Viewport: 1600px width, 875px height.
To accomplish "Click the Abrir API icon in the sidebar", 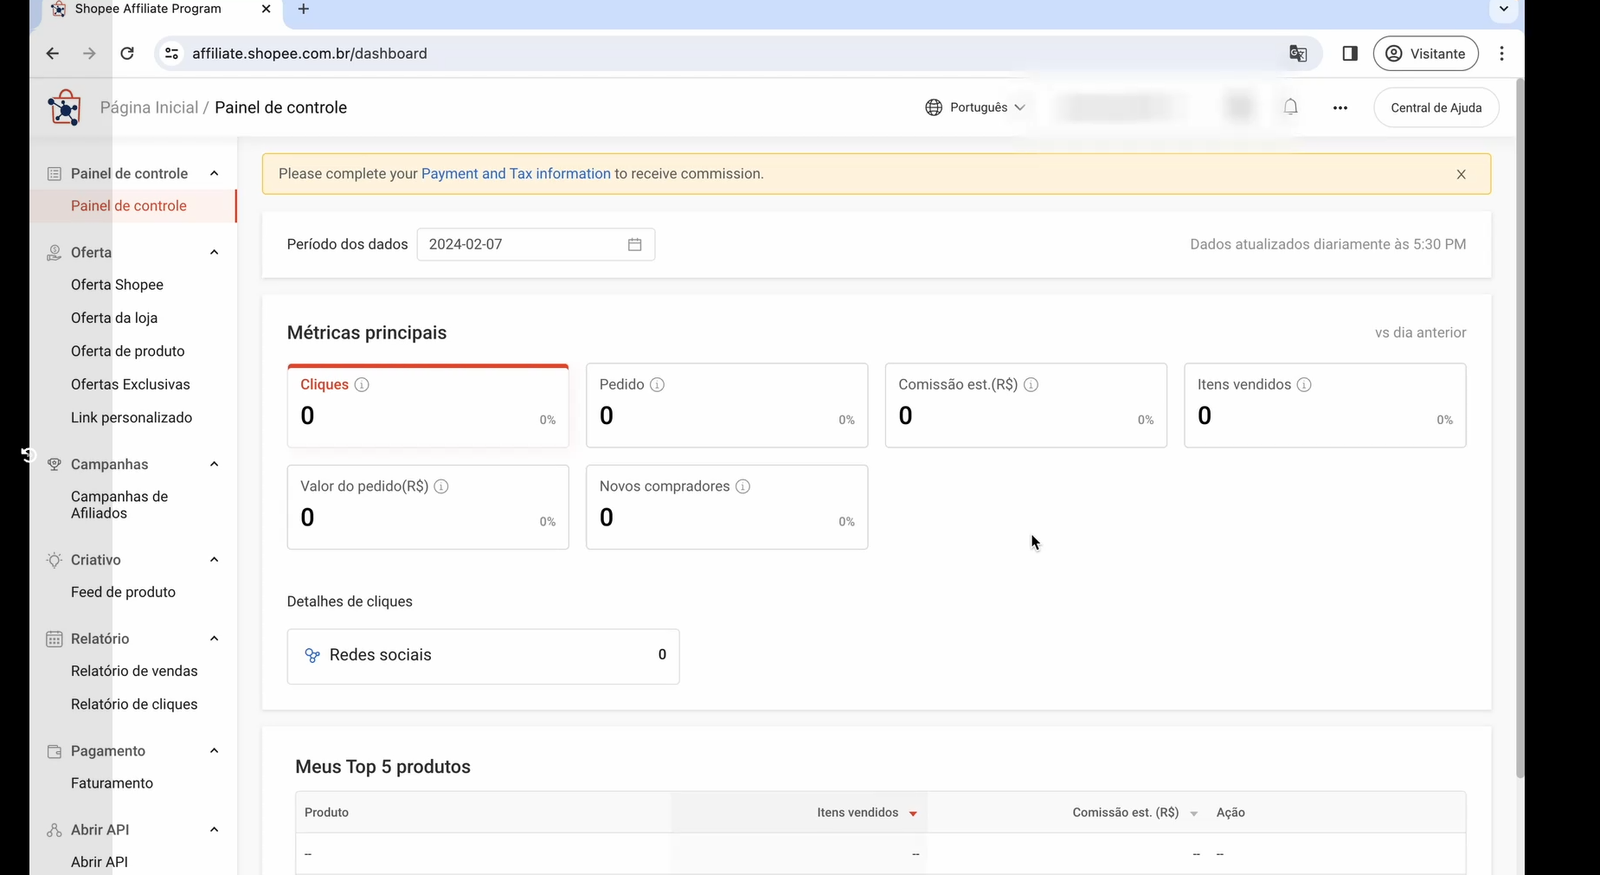I will [x=54, y=830].
